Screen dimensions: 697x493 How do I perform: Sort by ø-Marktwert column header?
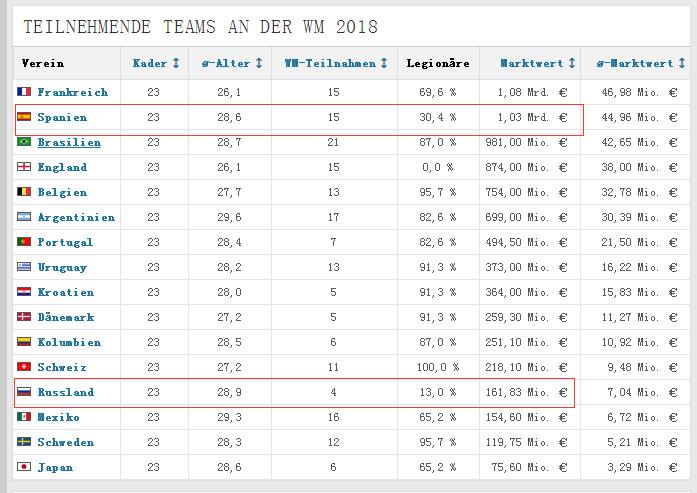637,63
